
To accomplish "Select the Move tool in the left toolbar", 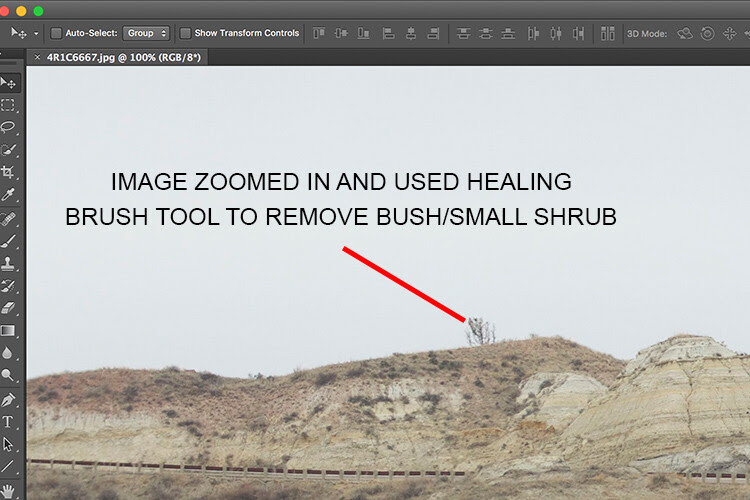I will 8,83.
